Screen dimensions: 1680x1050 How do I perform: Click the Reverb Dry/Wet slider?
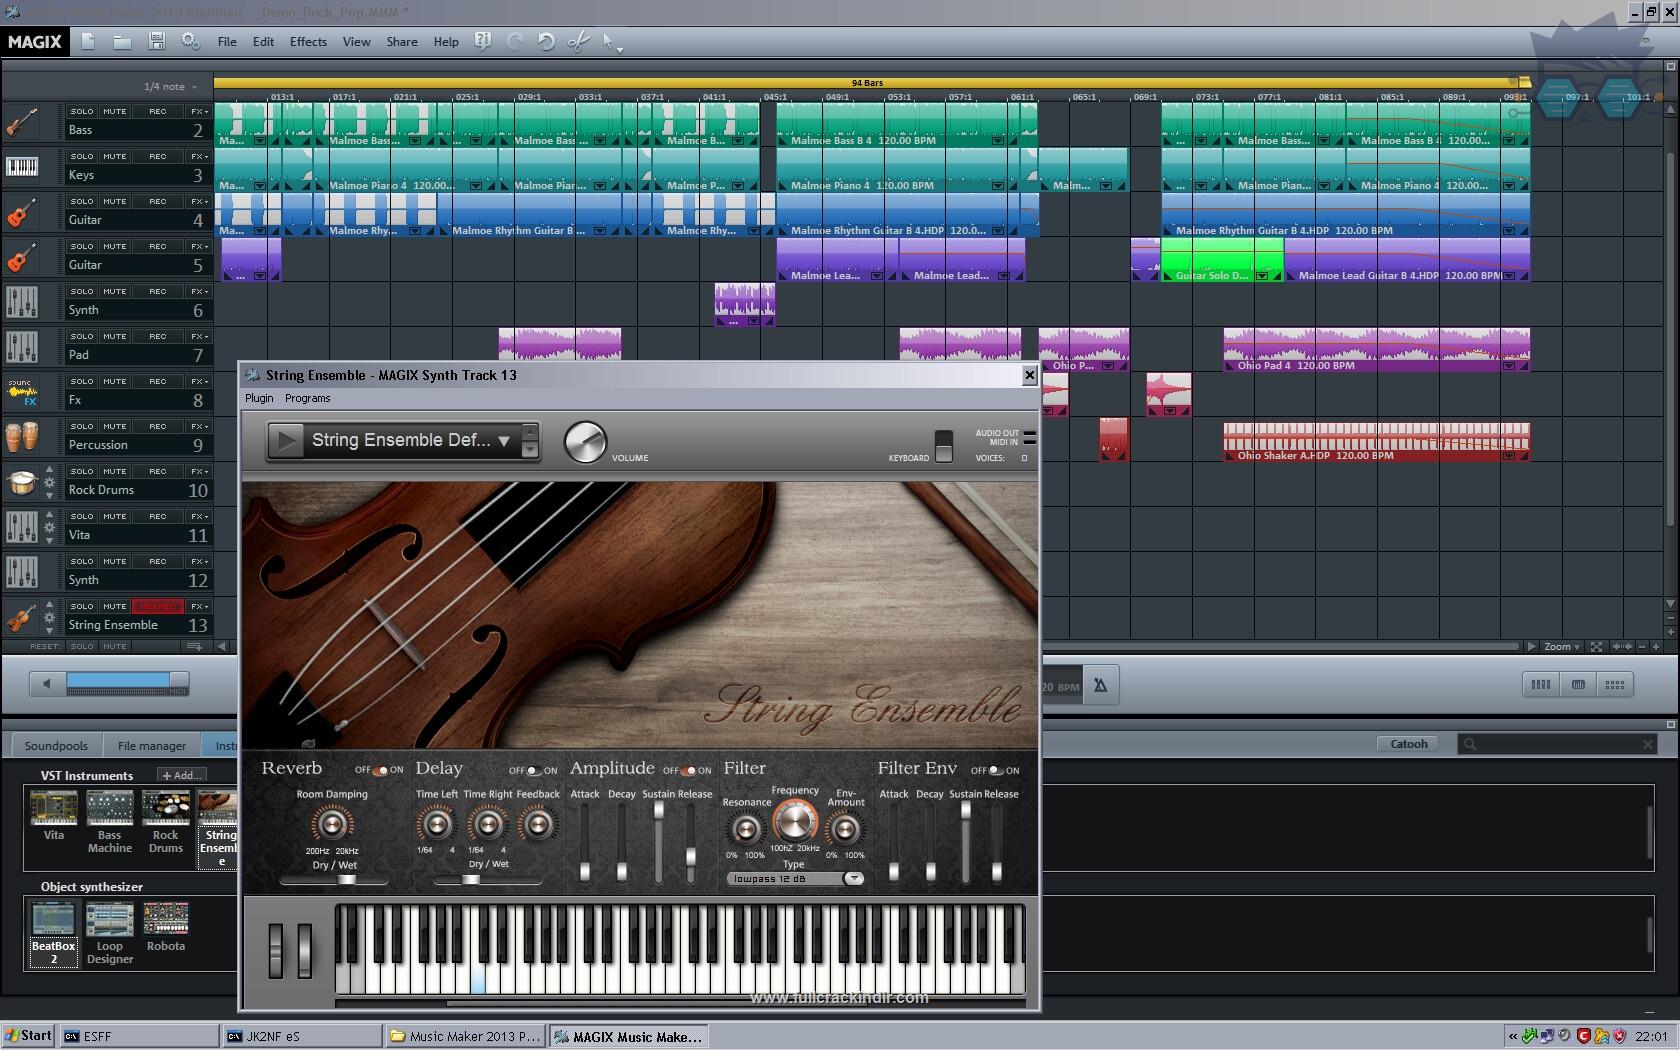[334, 880]
